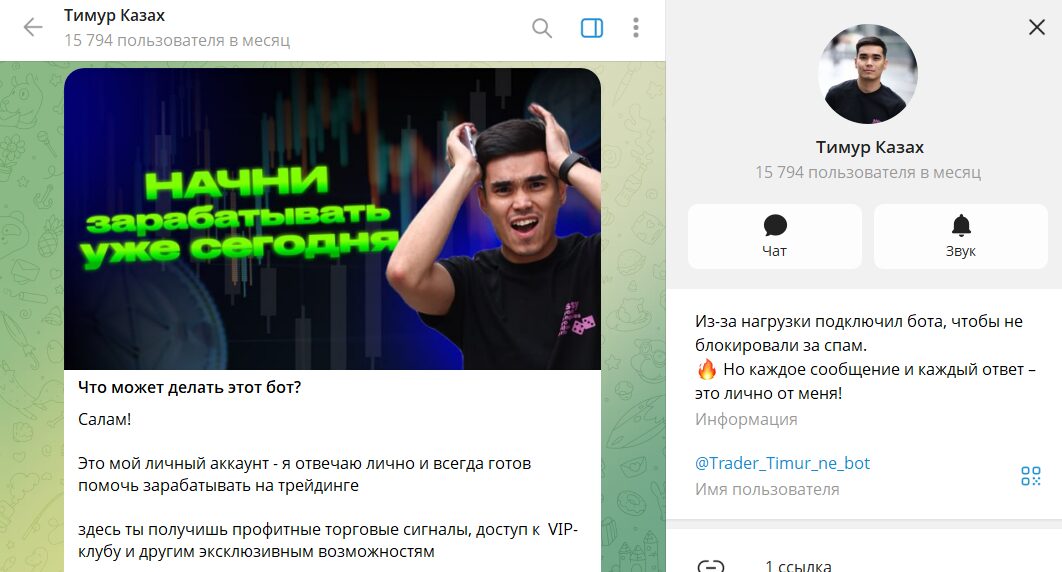This screenshot has width=1062, height=572.
Task: Click the profile name Тимур Казах in panel
Action: pyautogui.click(x=870, y=147)
